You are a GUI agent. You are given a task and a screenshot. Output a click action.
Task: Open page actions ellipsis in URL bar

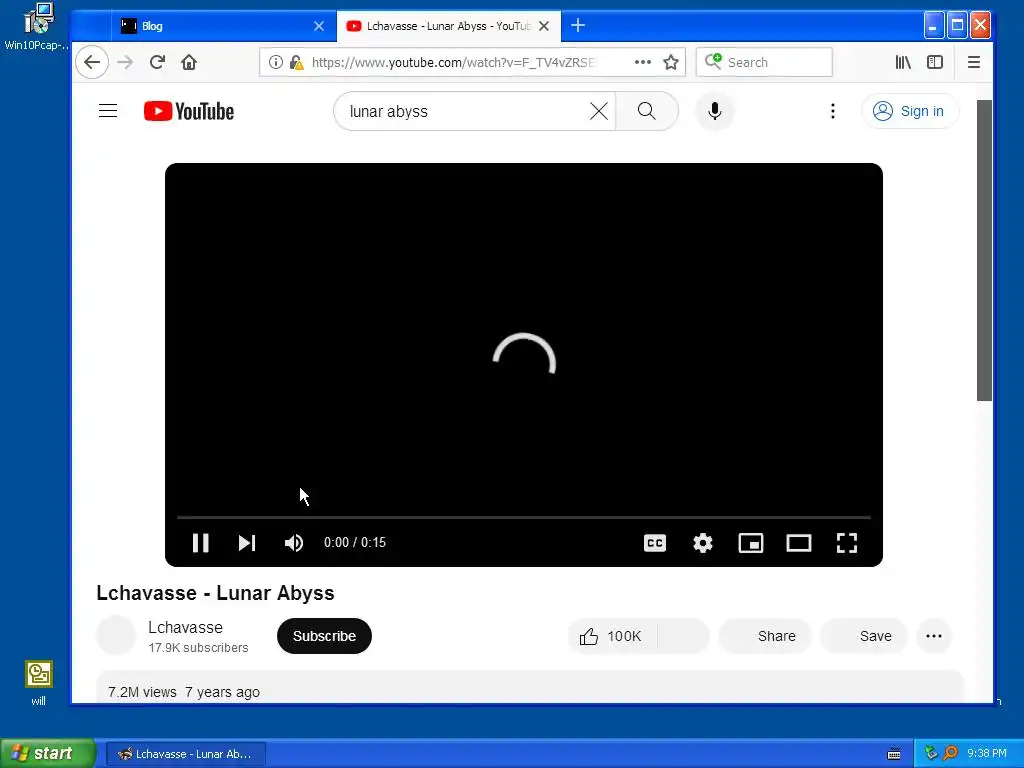643,62
